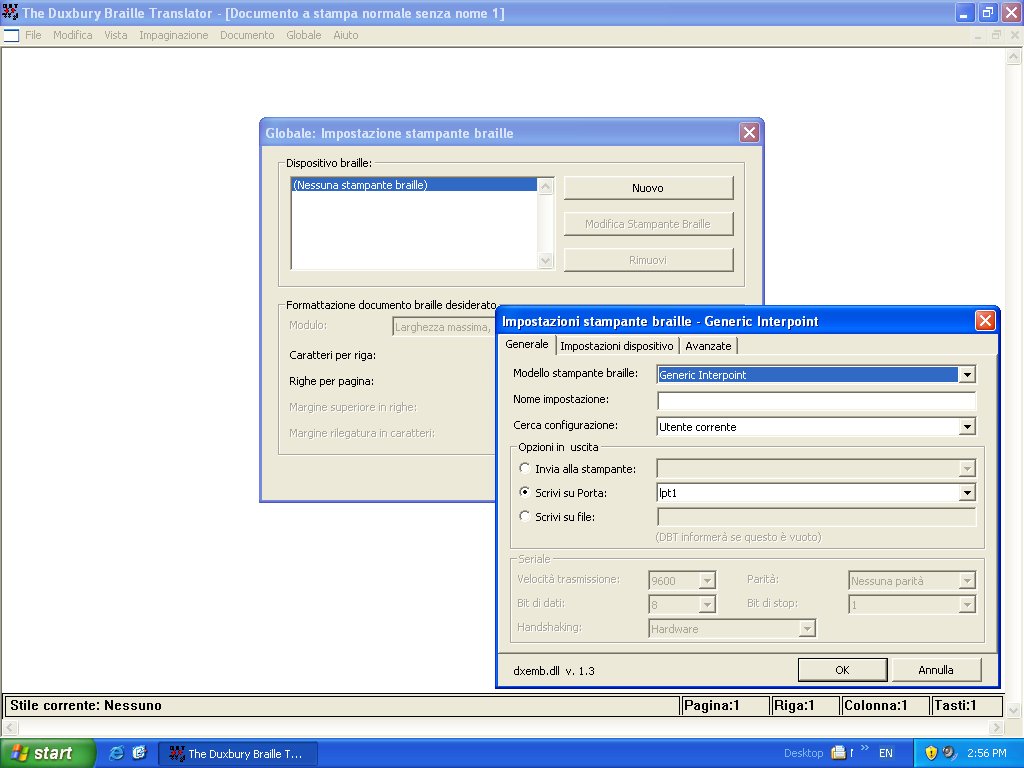
Task: Click the second quick launch icon
Action: (x=139, y=753)
